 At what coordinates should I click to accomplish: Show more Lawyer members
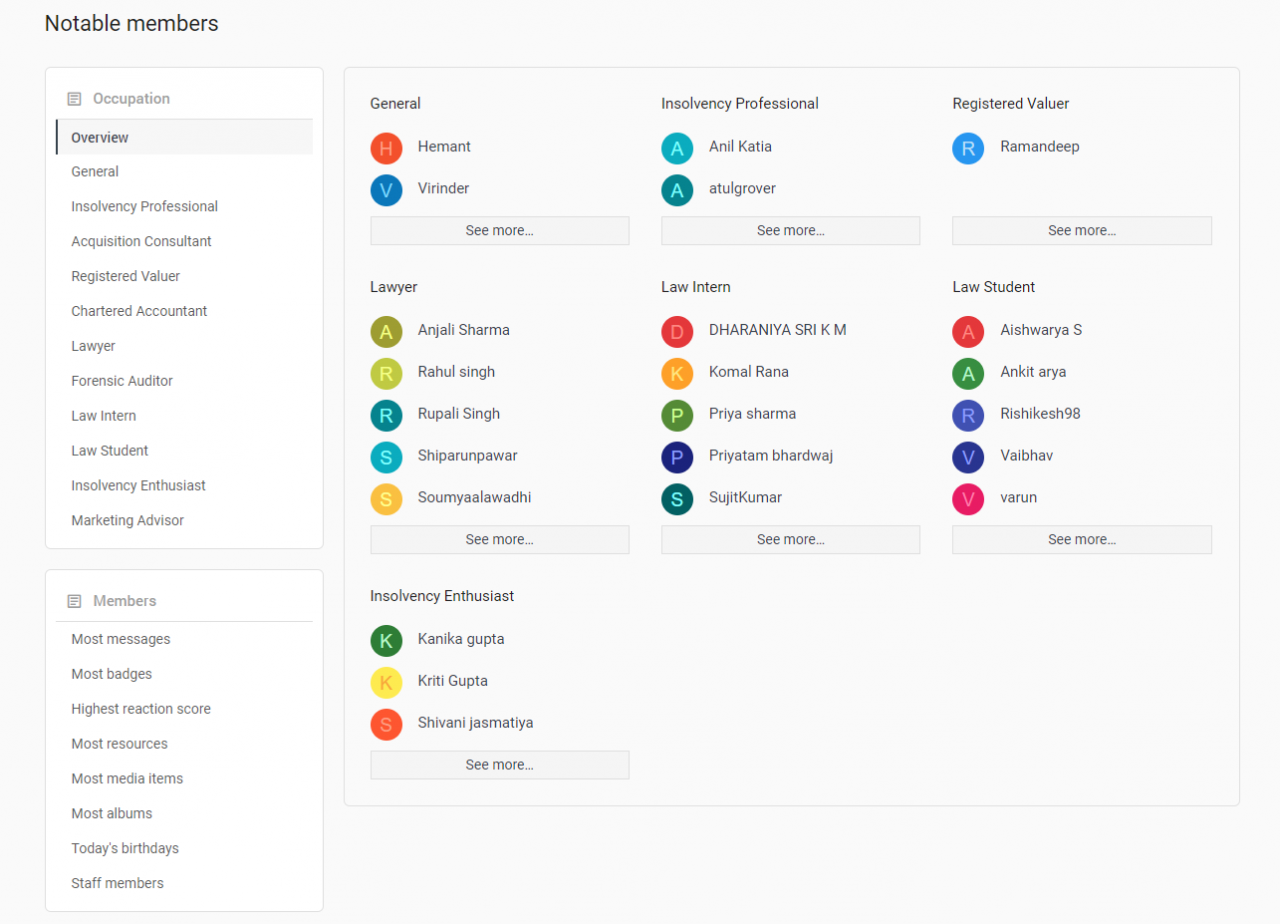[x=499, y=540]
